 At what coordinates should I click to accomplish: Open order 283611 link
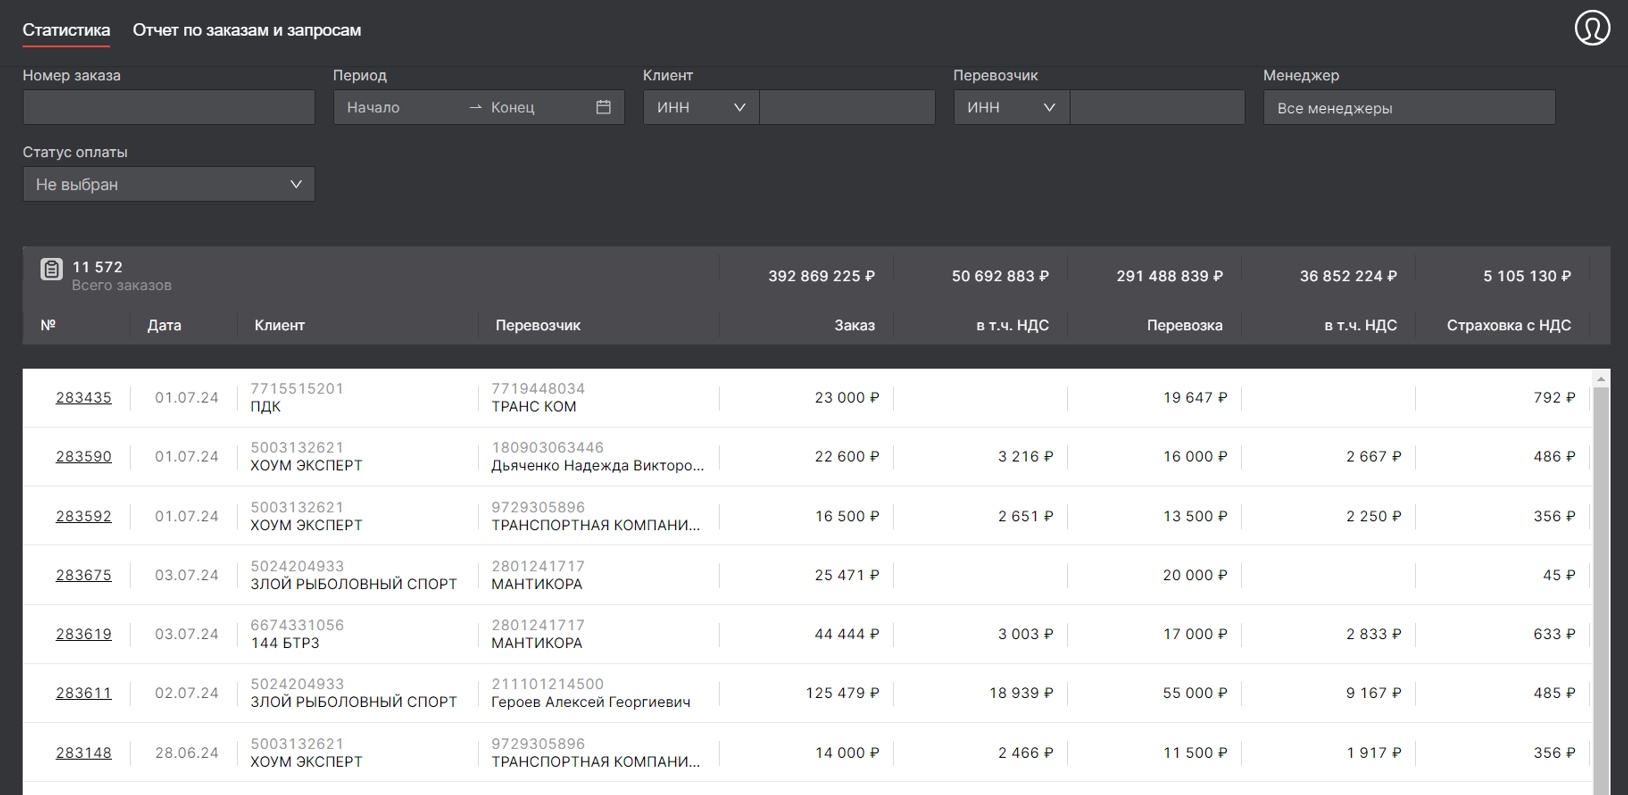[83, 693]
